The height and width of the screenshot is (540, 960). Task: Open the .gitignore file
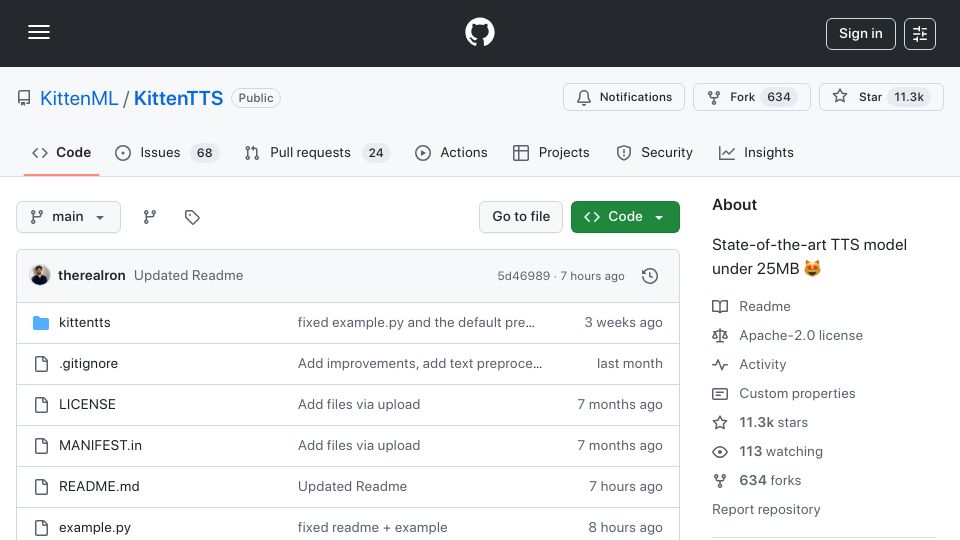coord(88,364)
